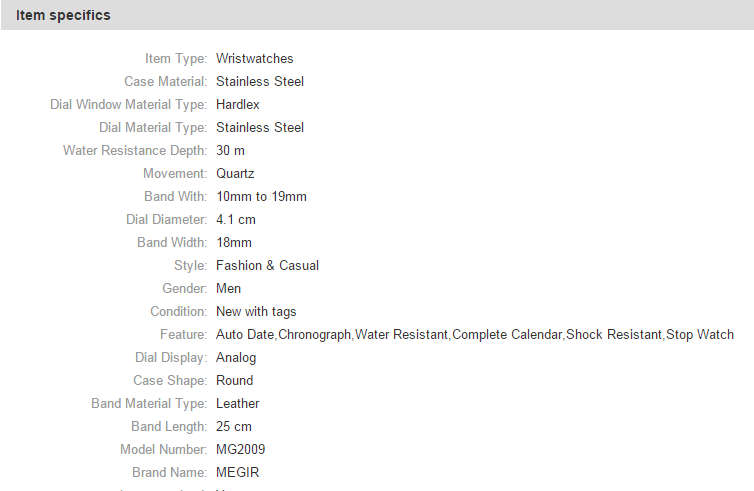Screen dimensions: 754x491
Task: Select the Wristwatches item type value
Action: coord(254,58)
